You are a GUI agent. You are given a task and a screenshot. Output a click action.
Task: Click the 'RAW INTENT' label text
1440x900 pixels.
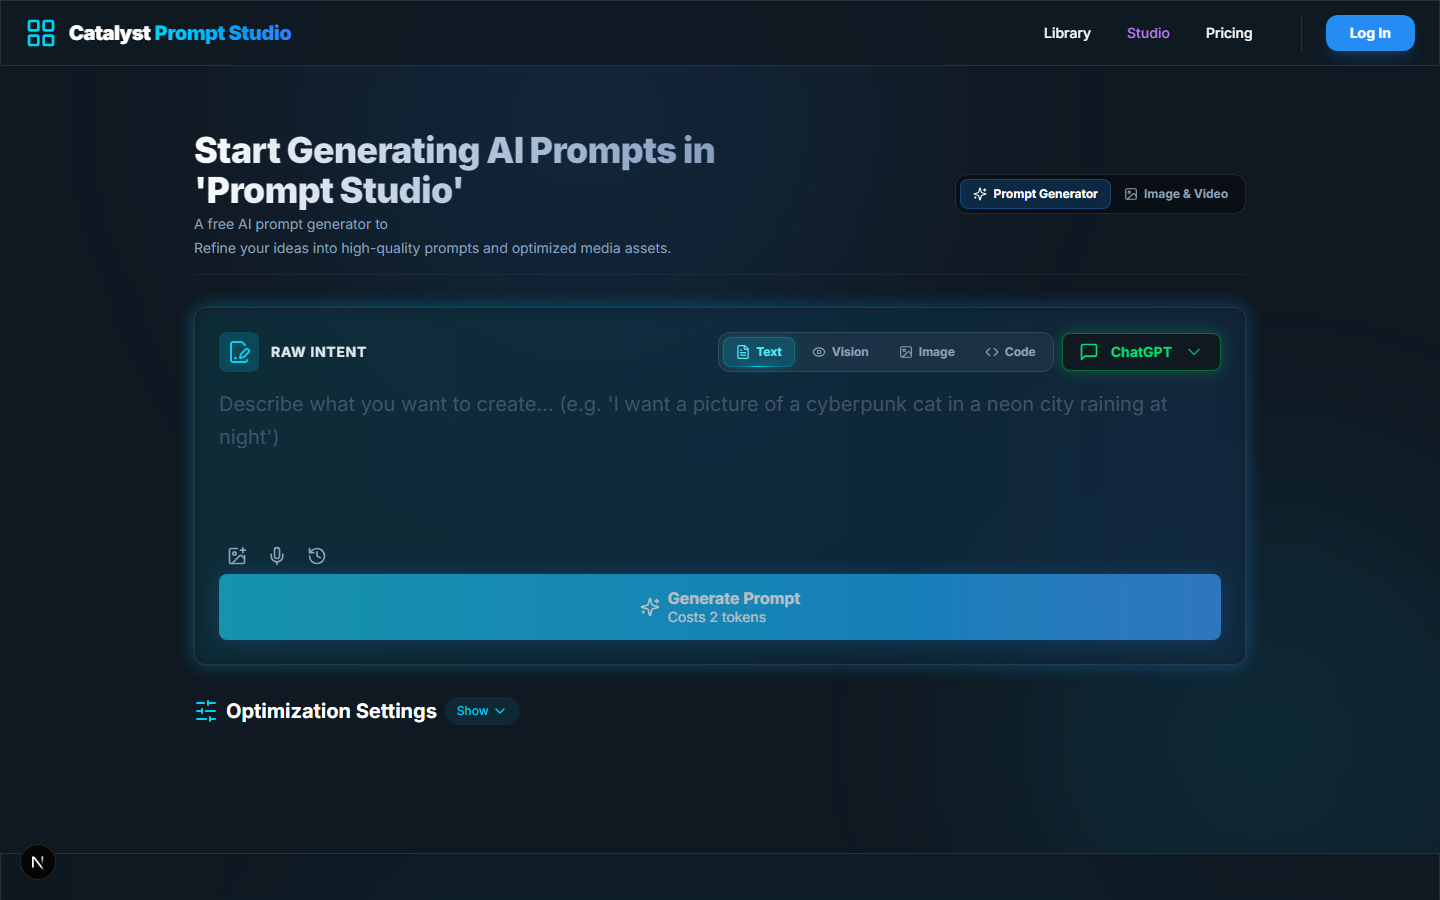[318, 352]
